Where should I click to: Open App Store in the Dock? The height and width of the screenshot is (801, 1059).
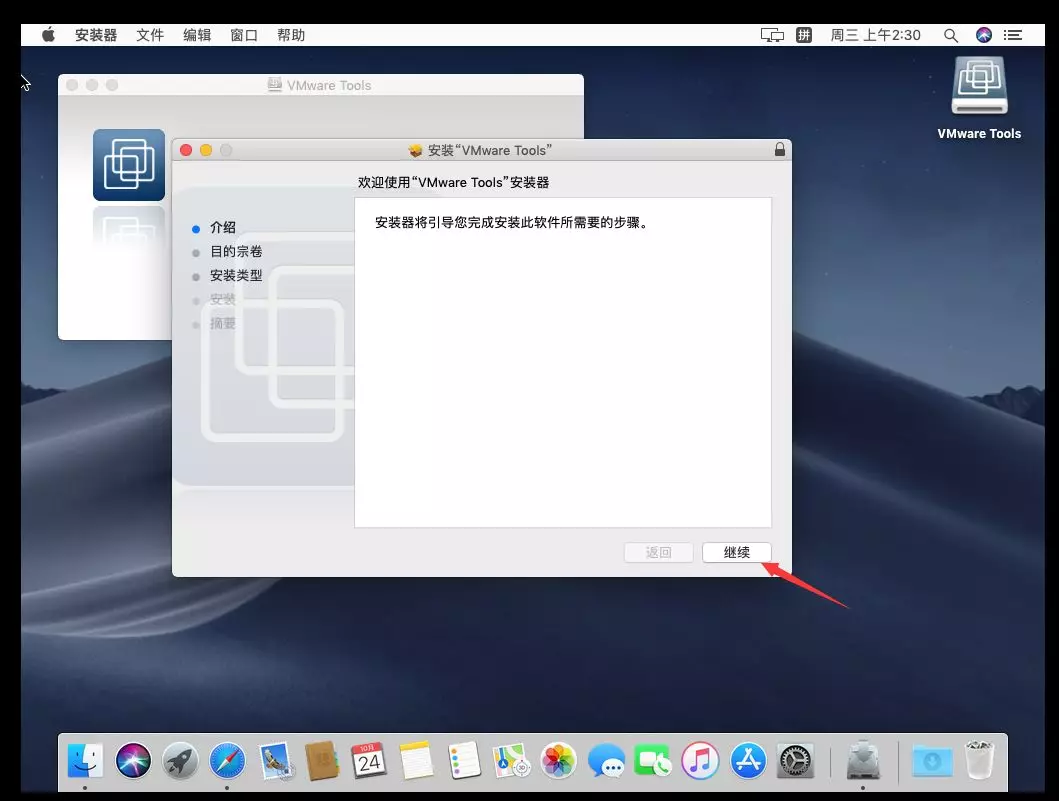tap(748, 760)
